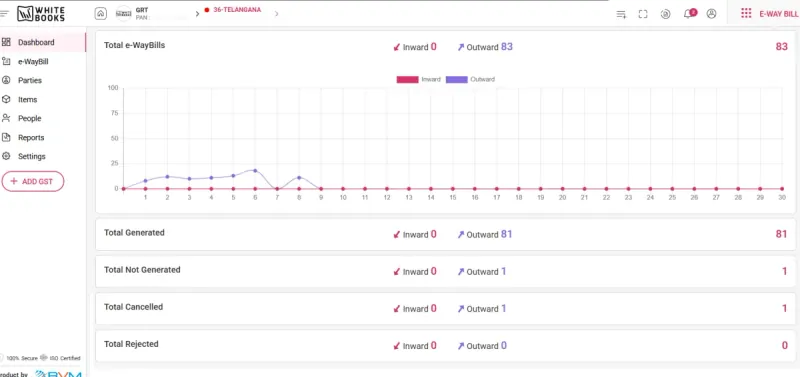
Task: Click outward arrow icon in Total Cancelled
Action: (461, 309)
